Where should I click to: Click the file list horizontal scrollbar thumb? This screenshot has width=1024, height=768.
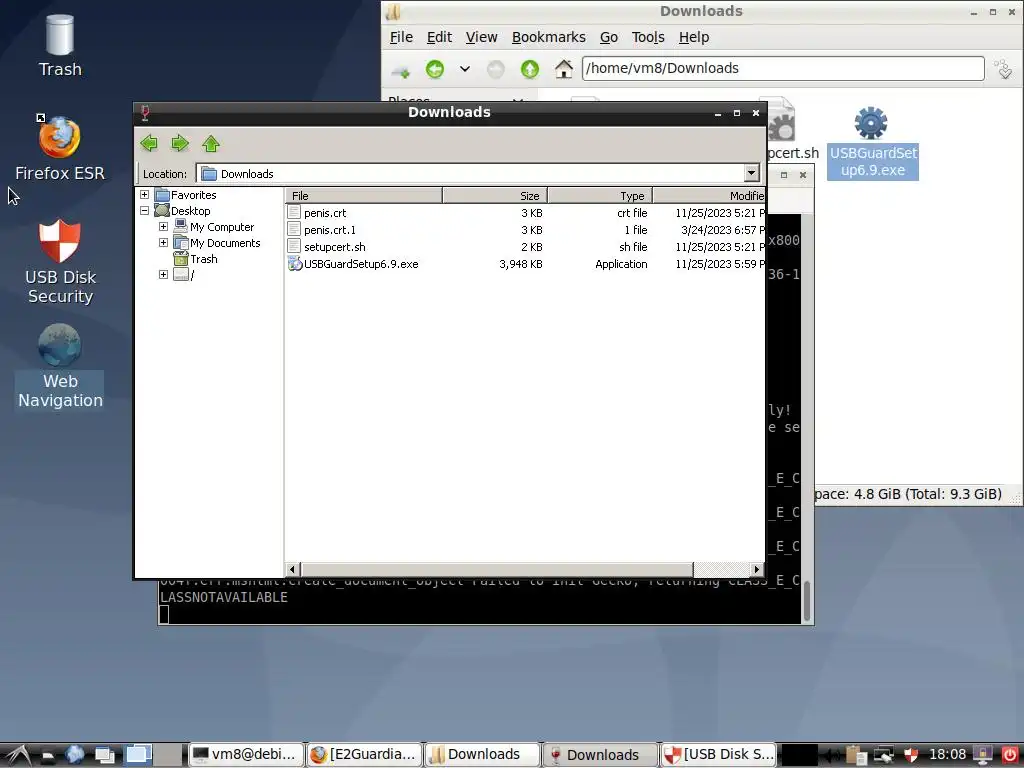pos(496,569)
